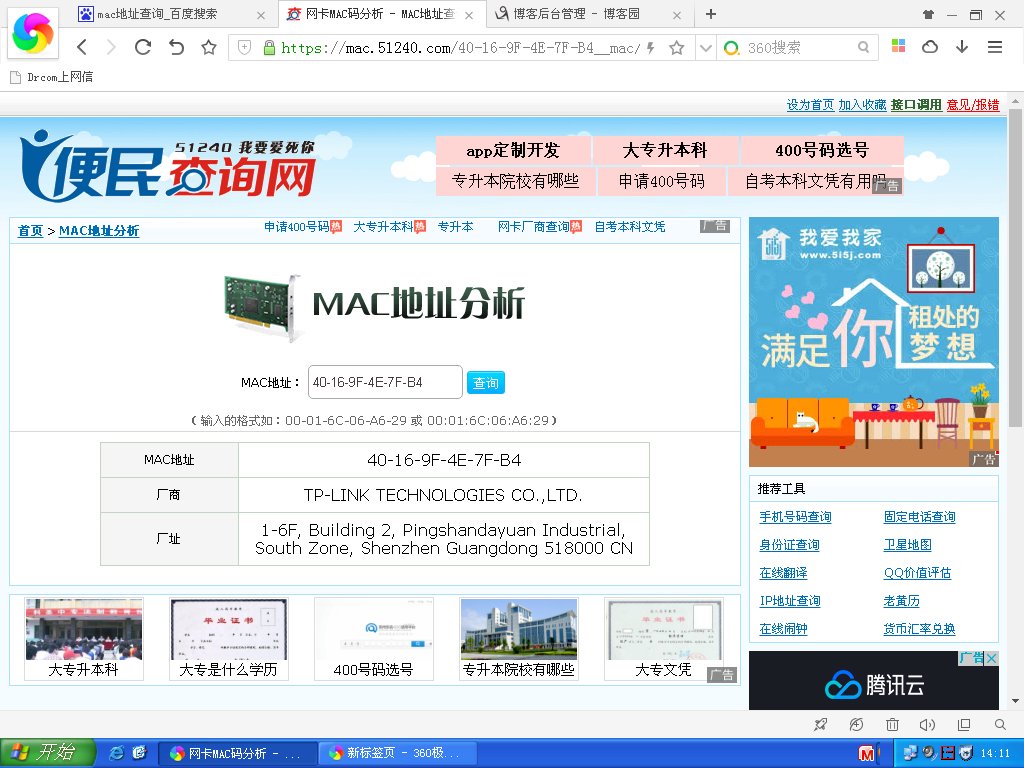Reload the current page

coord(143,47)
